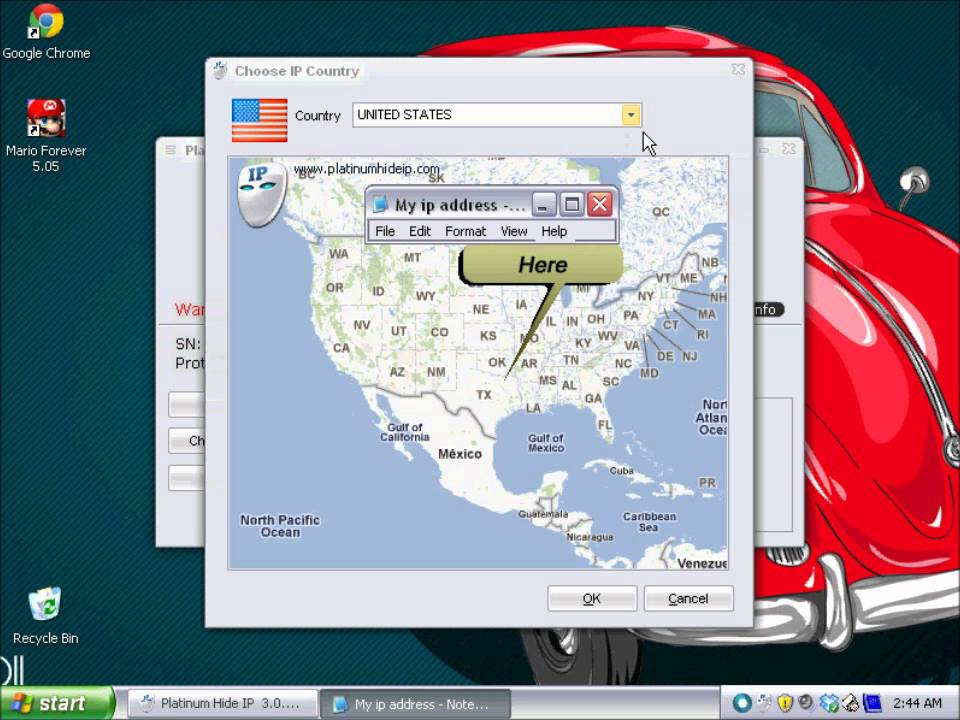This screenshot has width=960, height=720.
Task: Click the OK button
Action: 592,598
